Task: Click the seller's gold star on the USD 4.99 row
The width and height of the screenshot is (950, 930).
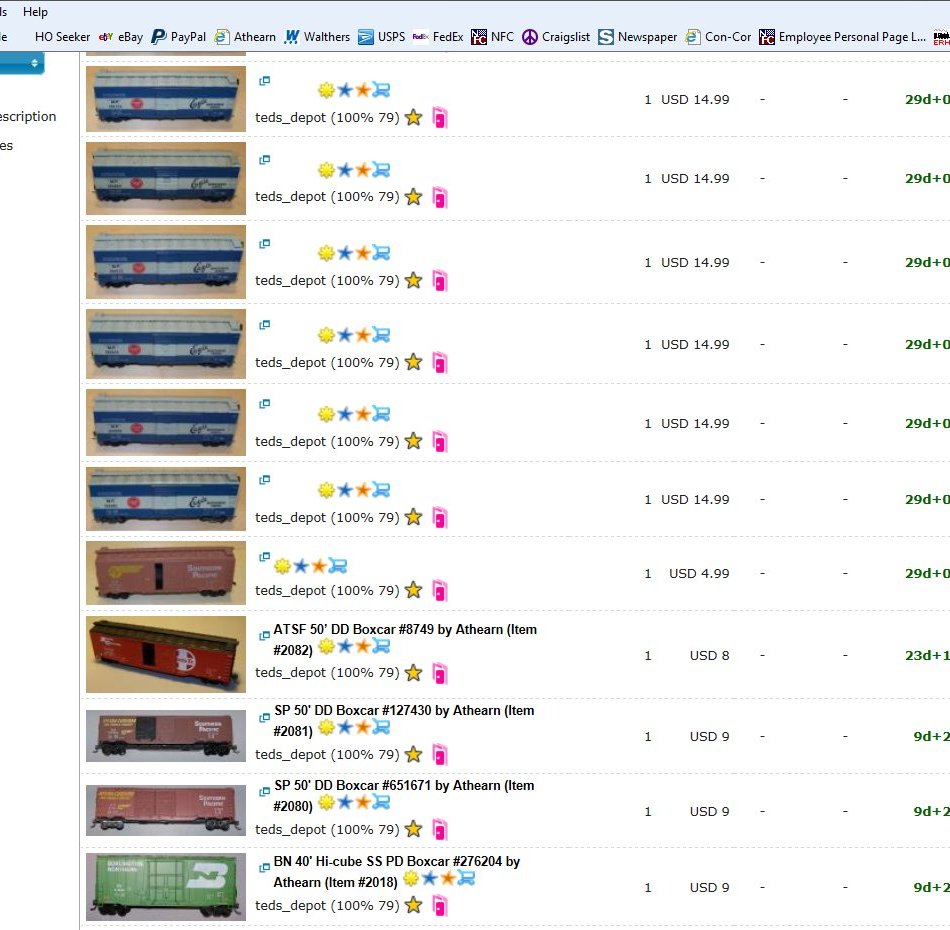Action: (414, 590)
